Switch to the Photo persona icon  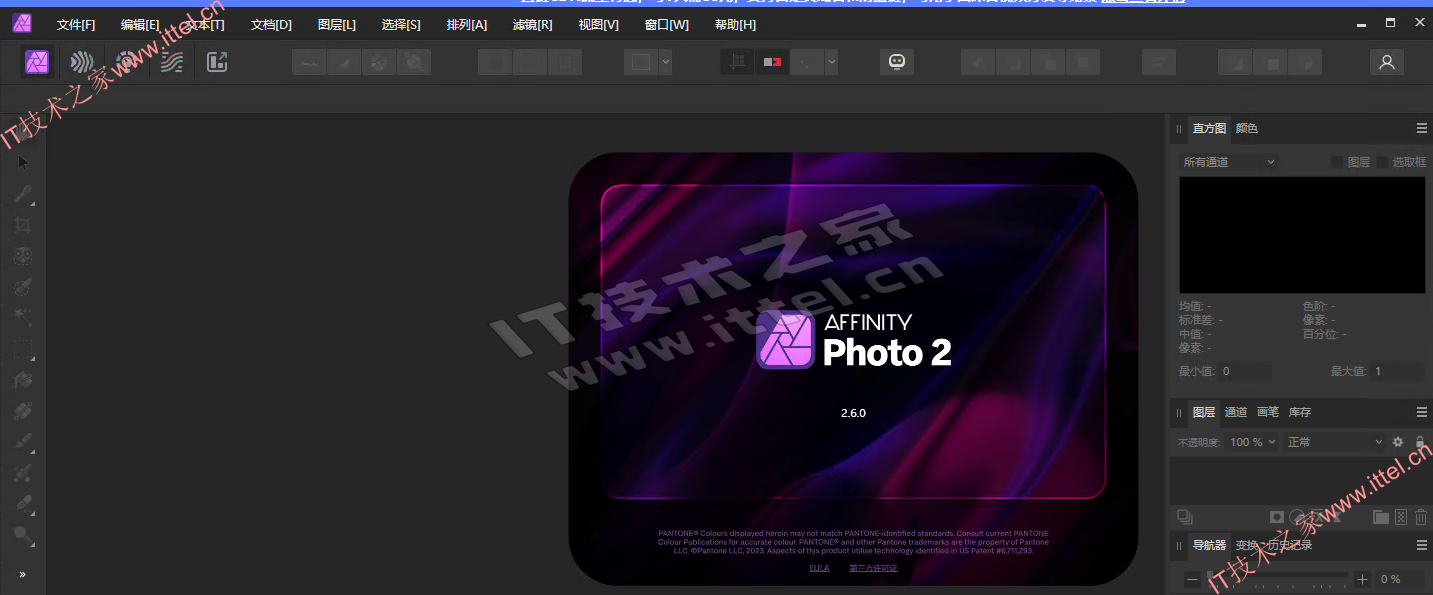coord(38,62)
